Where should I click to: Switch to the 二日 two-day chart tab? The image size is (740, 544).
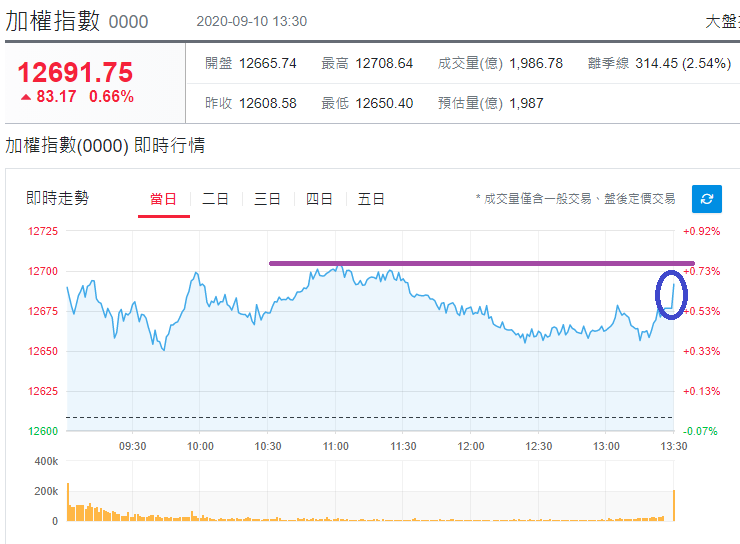click(x=215, y=199)
